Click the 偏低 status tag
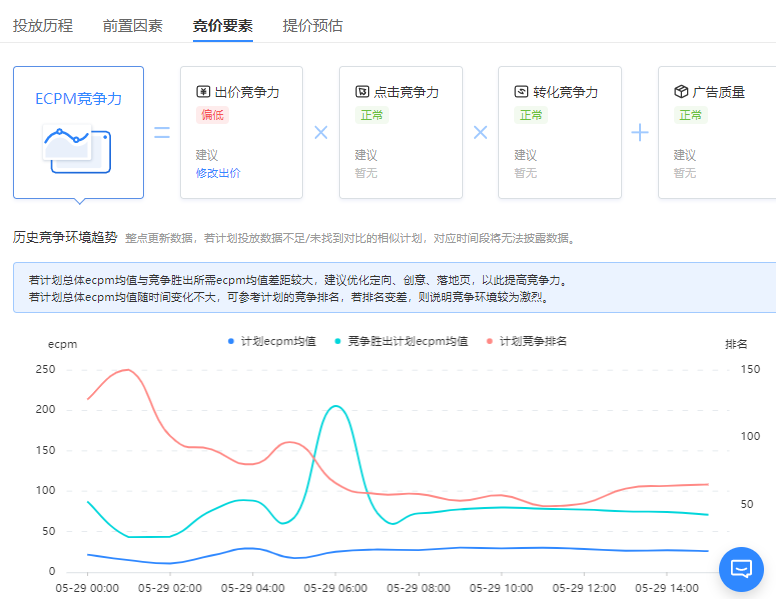 pos(212,115)
